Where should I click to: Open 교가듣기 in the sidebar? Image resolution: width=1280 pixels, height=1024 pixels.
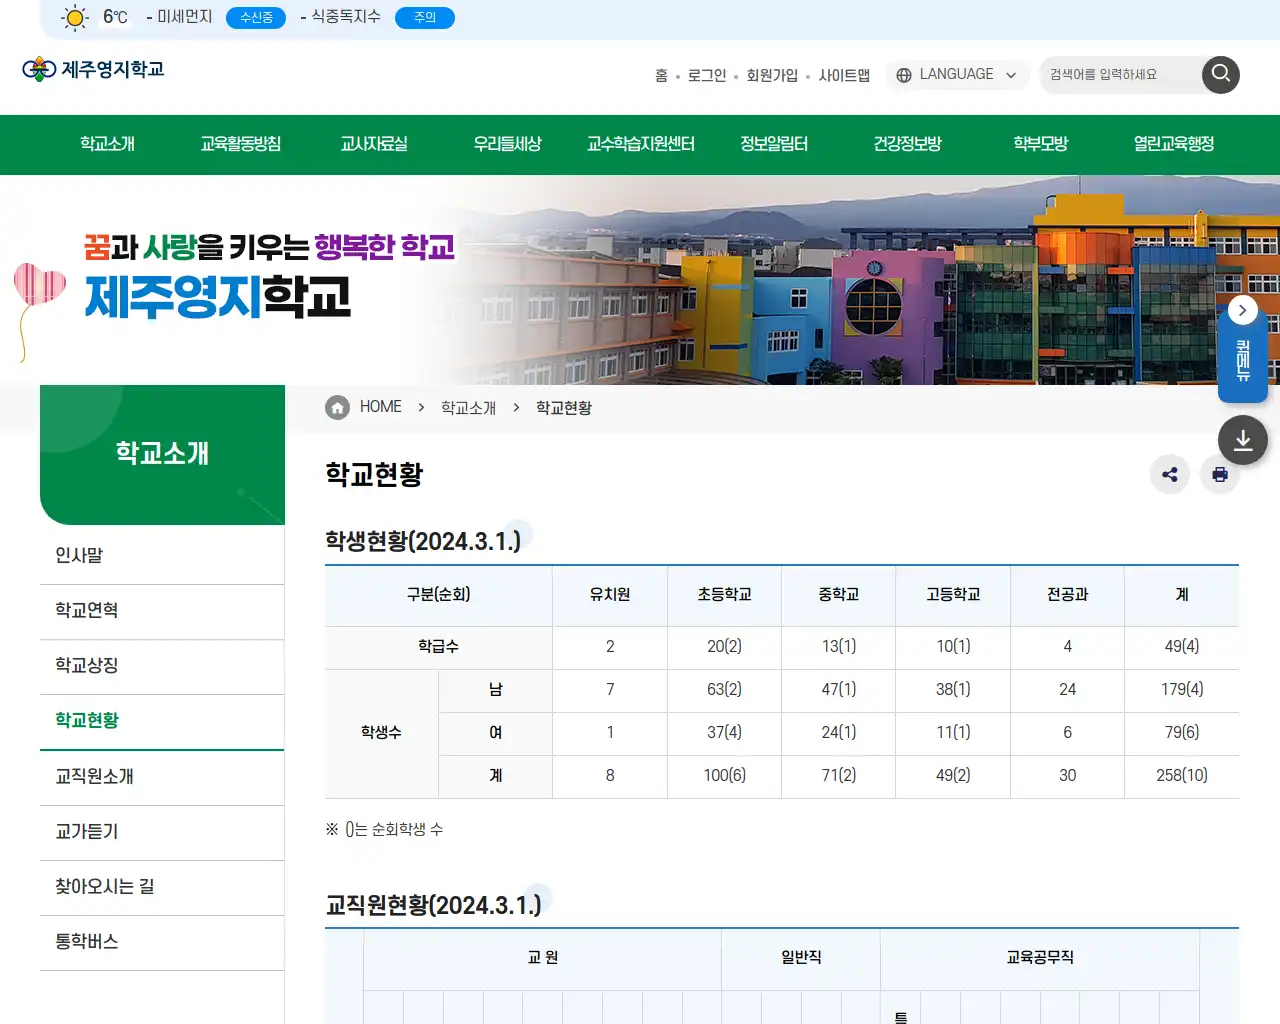coord(162,831)
